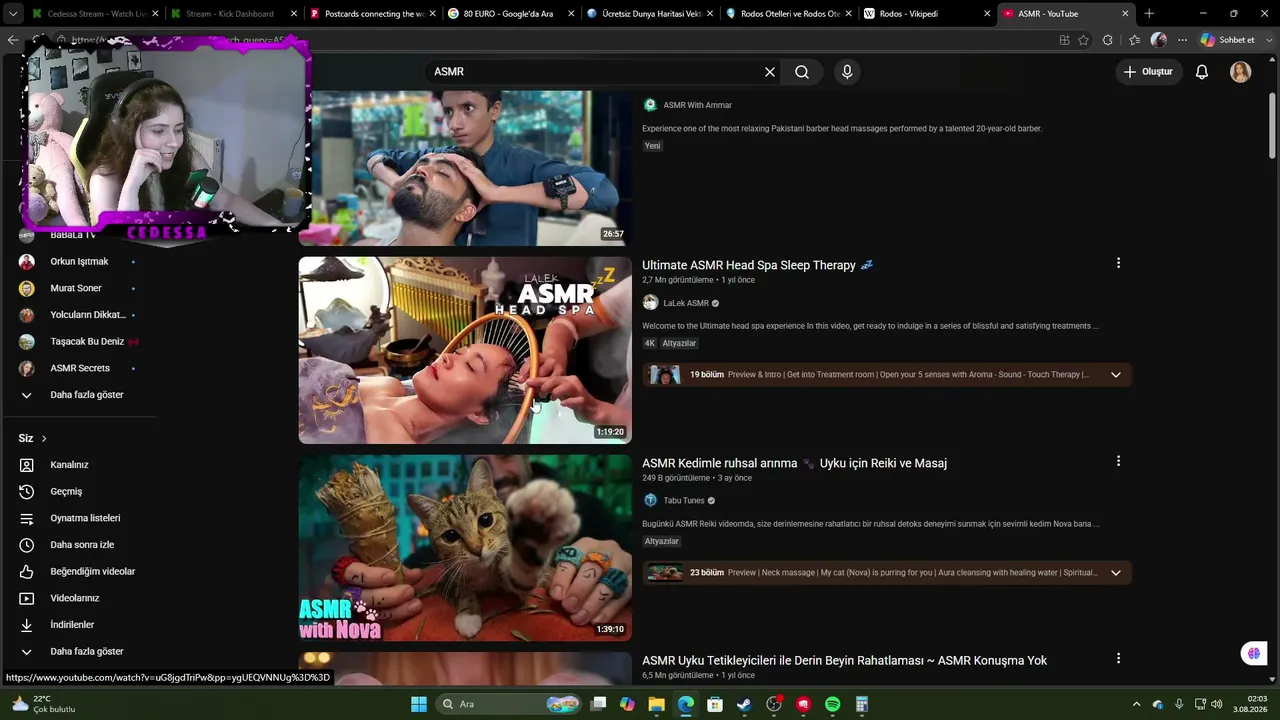This screenshot has width=1280, height=720.
Task: Switch to Stream - Kick Dashboard tab
Action: 234,14
